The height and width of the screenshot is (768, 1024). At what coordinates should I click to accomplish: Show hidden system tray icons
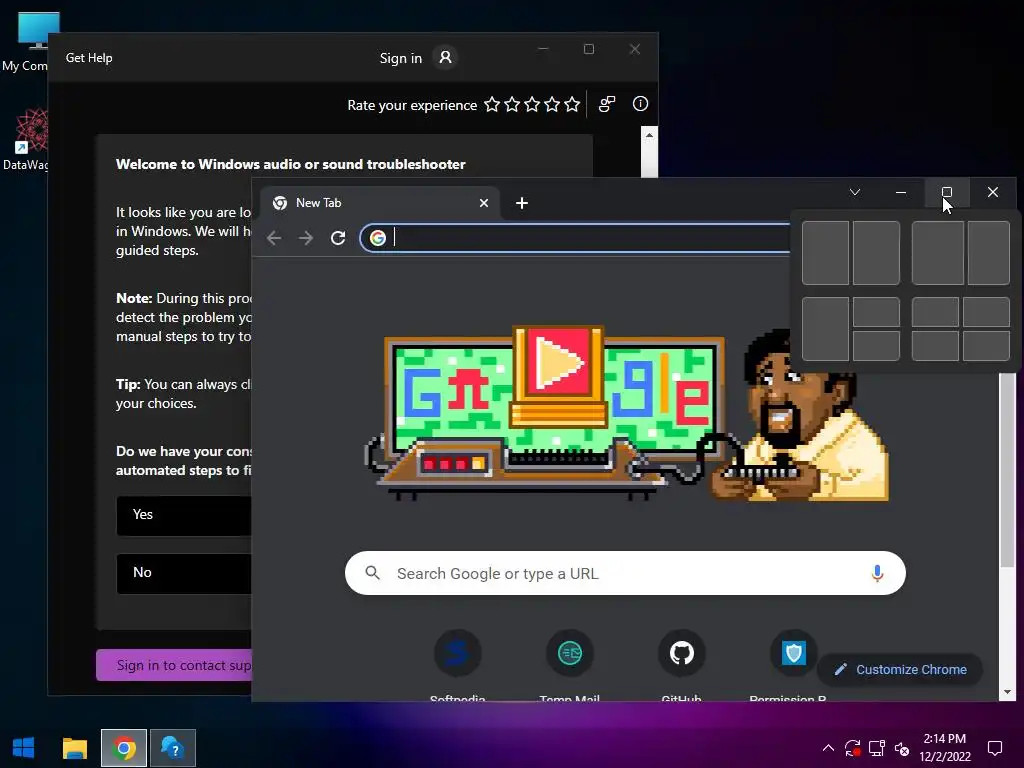tap(828, 748)
